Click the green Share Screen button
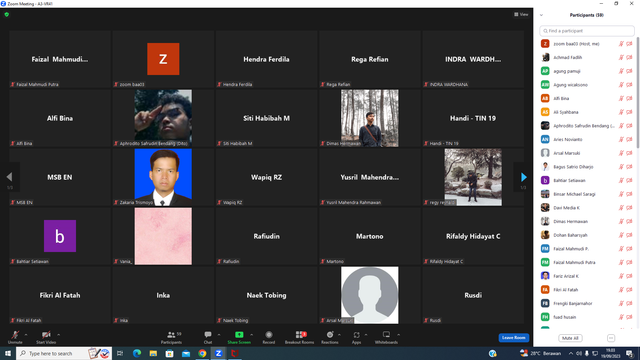 [239, 337]
